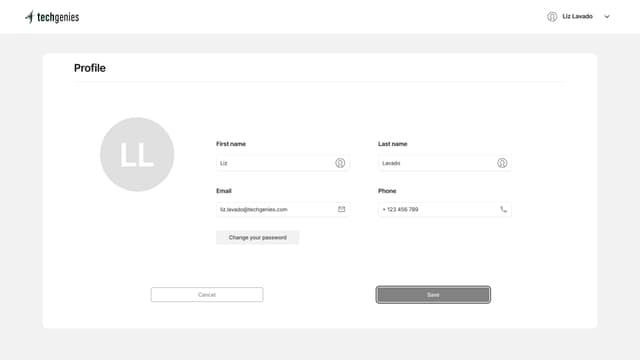Viewport: 640px width, 360px height.
Task: Click the techgenies logo
Action: pos(52,17)
